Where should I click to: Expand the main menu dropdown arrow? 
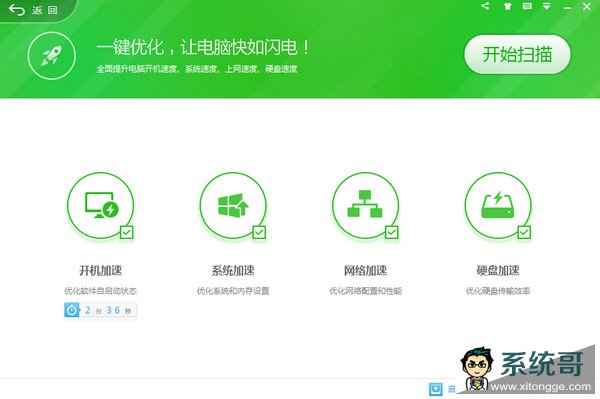coord(547,6)
